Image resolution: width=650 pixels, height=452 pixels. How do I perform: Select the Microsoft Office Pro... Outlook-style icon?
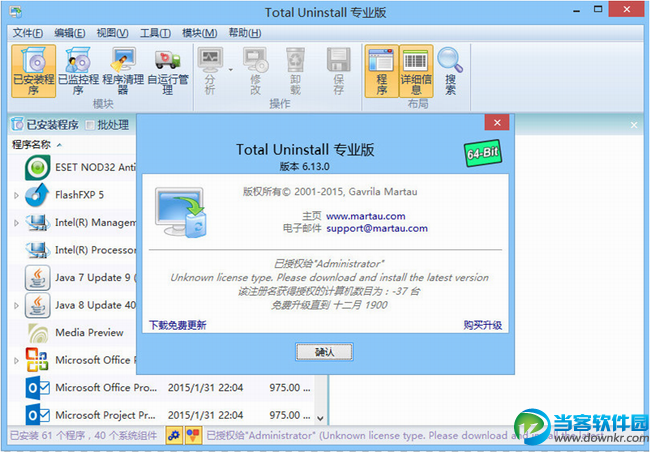pyautogui.click(x=37, y=388)
